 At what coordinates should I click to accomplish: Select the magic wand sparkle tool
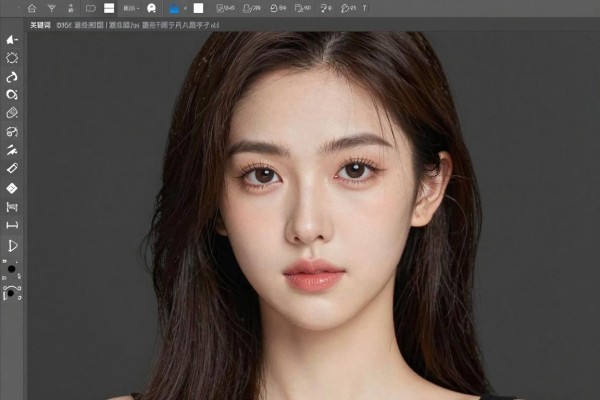click(12, 150)
